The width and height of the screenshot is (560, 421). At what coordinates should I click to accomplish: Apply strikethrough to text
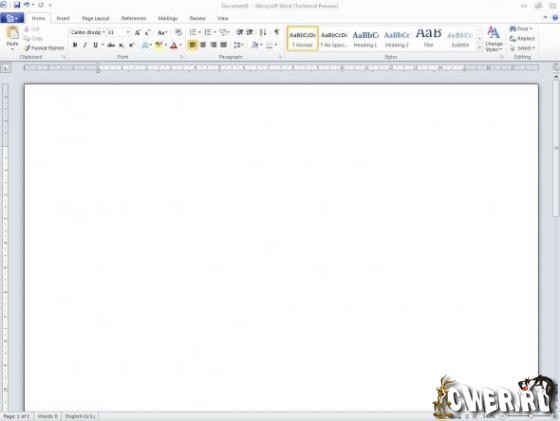click(111, 45)
